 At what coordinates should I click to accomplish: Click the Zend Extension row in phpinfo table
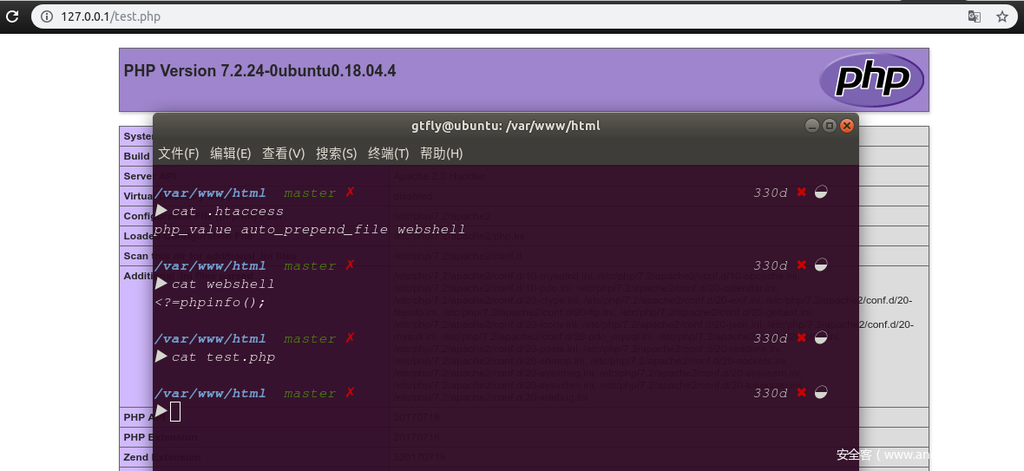tap(524, 457)
